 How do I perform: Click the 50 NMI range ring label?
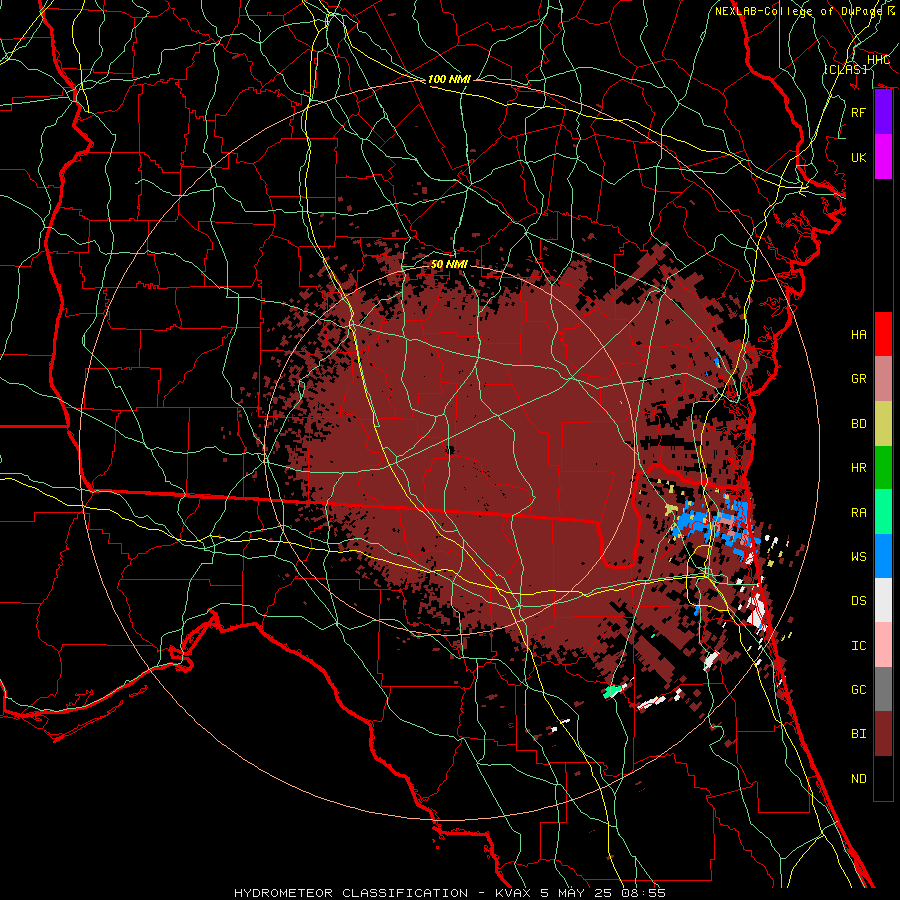[449, 264]
